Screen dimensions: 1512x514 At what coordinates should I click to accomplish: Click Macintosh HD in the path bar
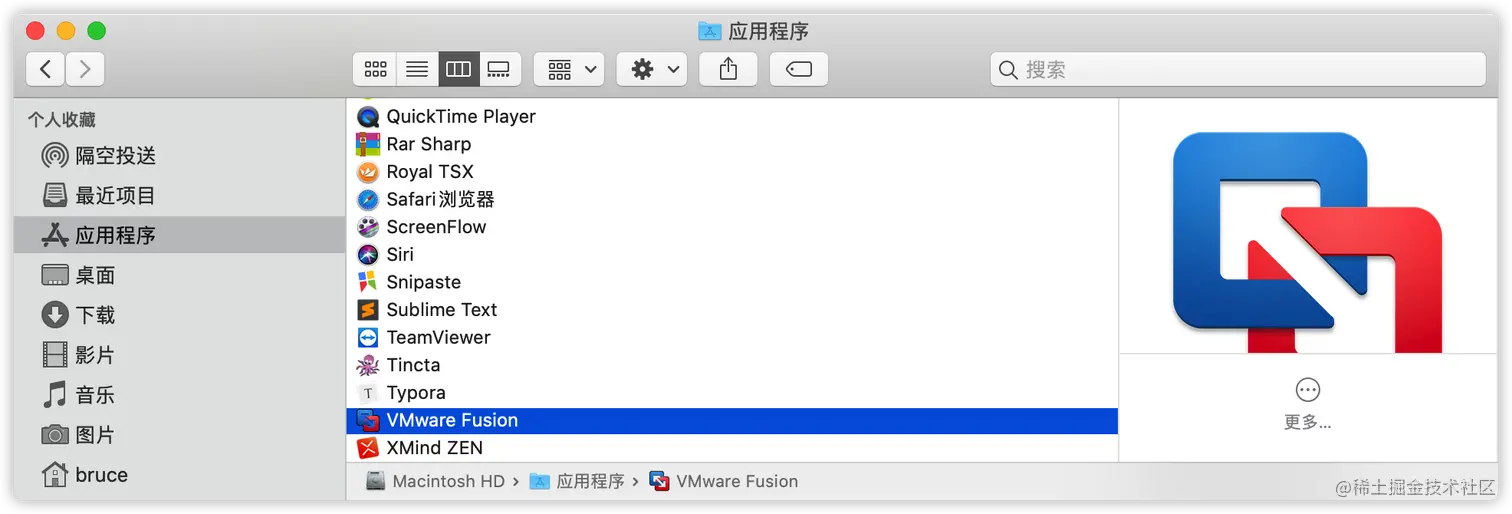(x=436, y=481)
